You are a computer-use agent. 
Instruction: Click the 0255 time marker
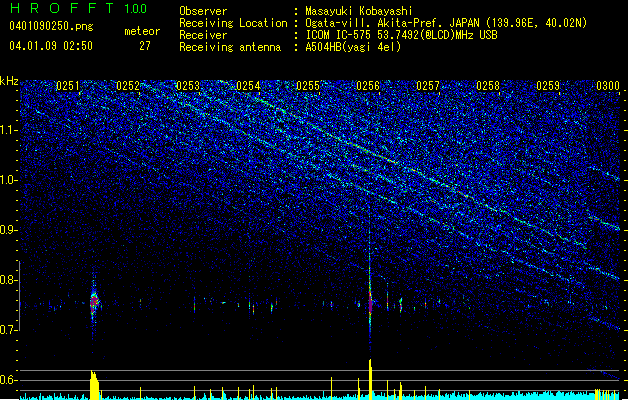(308, 86)
